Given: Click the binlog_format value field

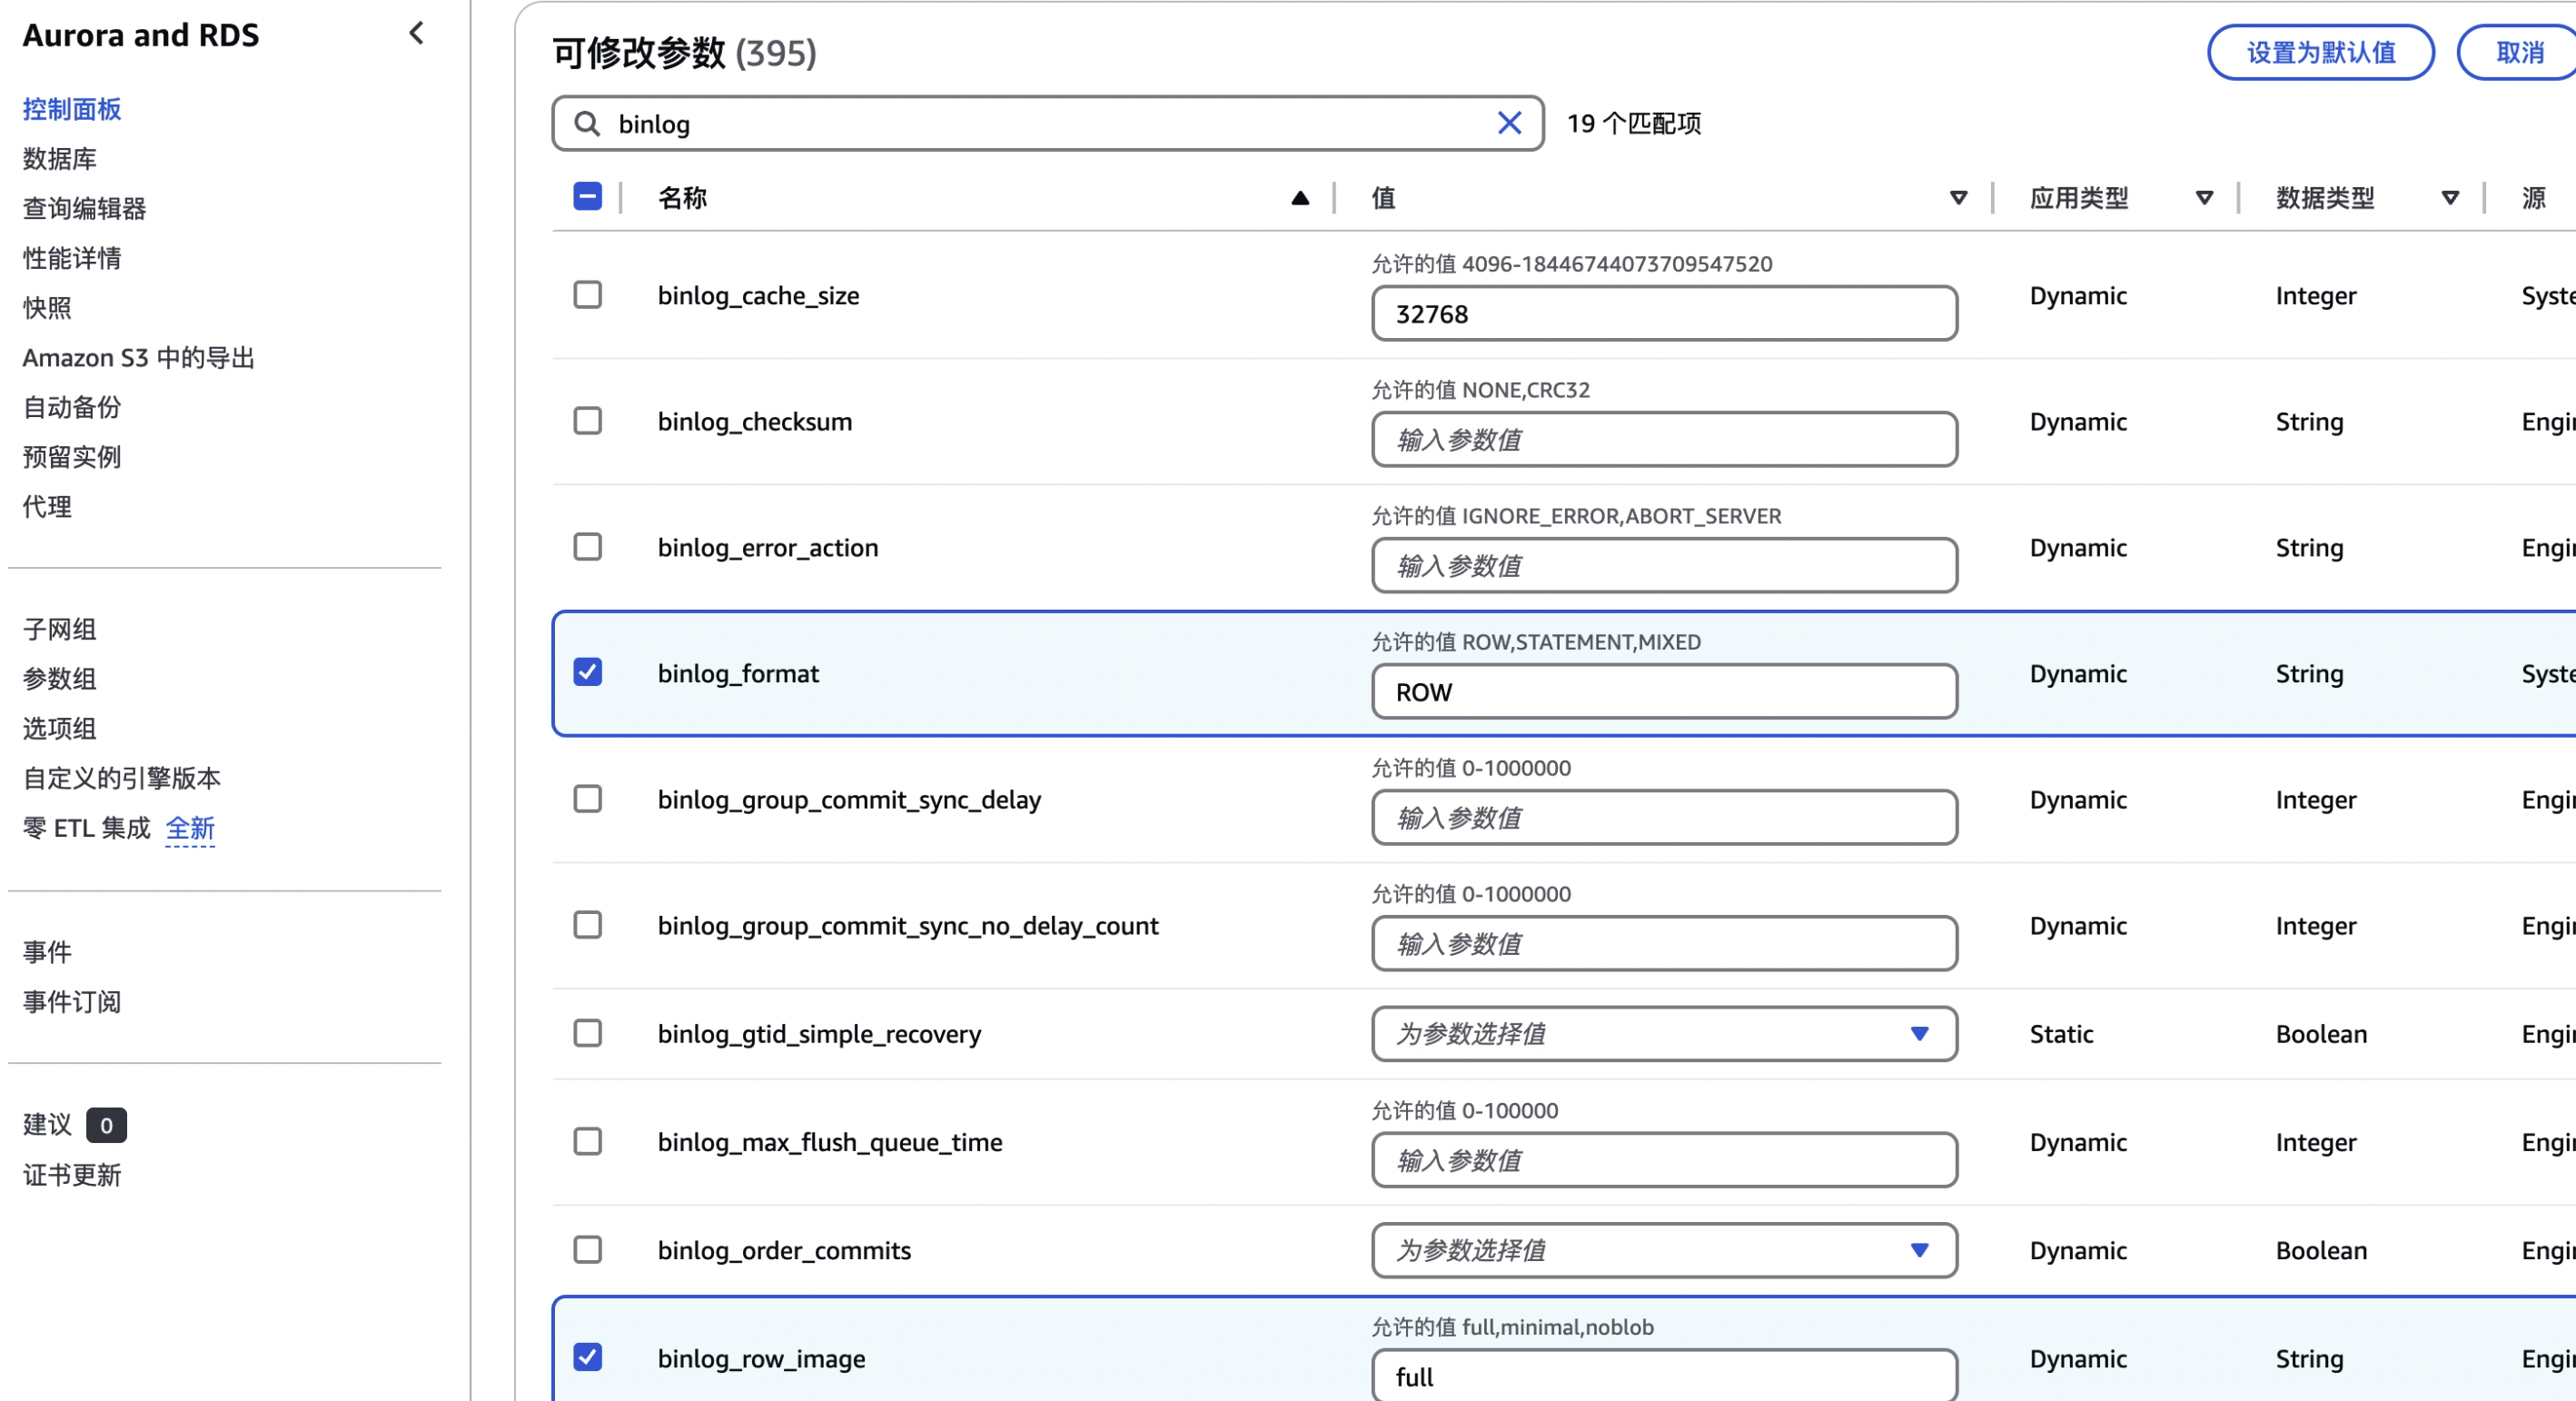Looking at the screenshot, I should point(1663,692).
